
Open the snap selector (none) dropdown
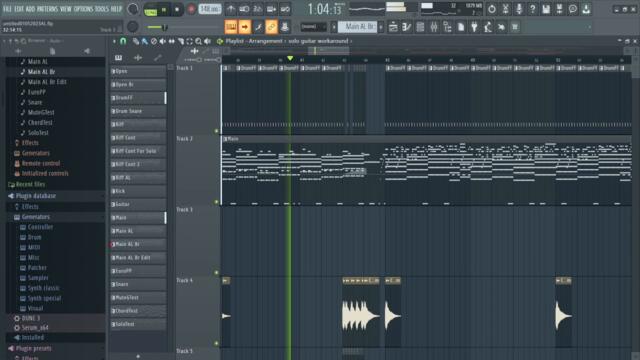click(313, 27)
